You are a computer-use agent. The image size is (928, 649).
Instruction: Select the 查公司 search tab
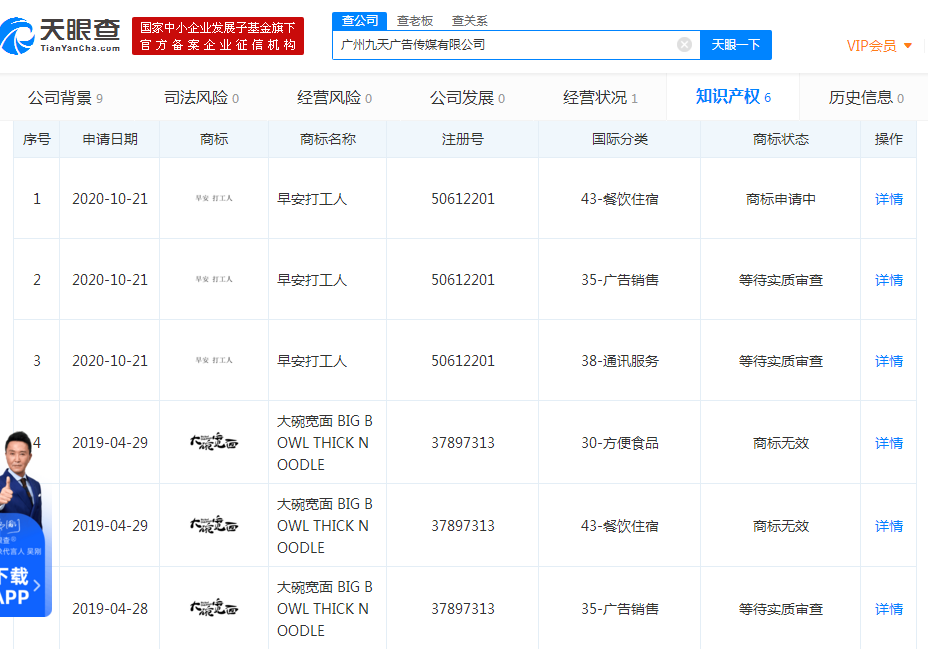360,20
